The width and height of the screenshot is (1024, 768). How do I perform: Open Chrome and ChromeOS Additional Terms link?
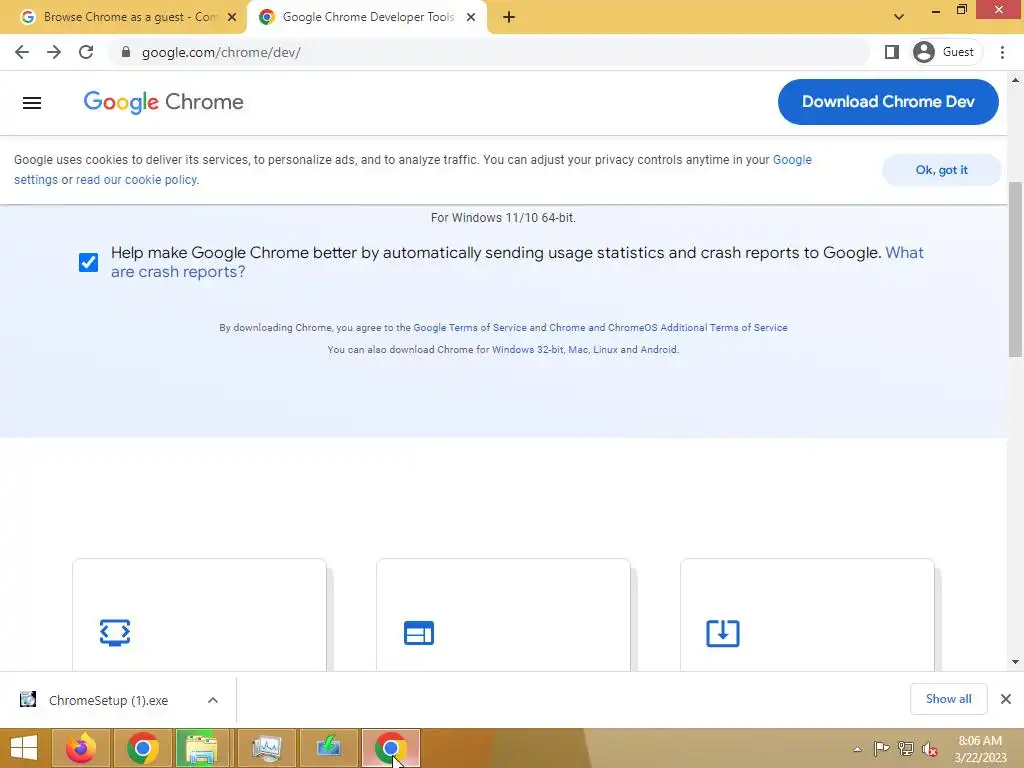point(668,328)
